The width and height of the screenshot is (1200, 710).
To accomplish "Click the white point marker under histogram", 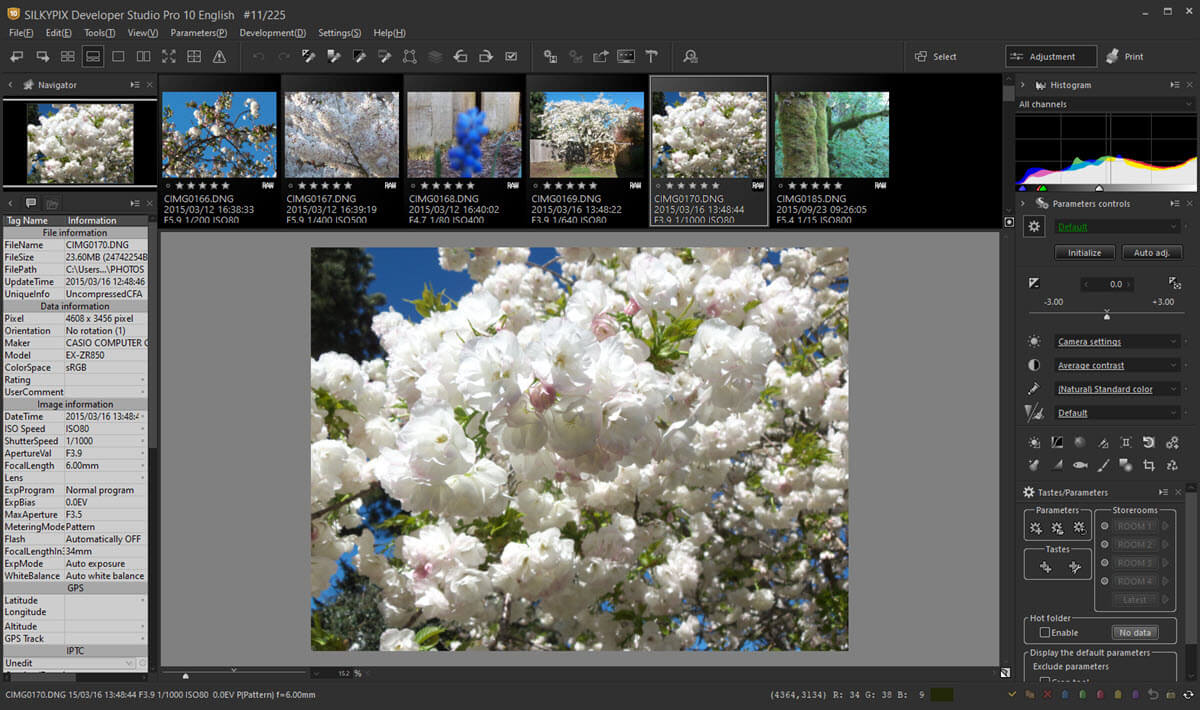I will coord(1099,188).
